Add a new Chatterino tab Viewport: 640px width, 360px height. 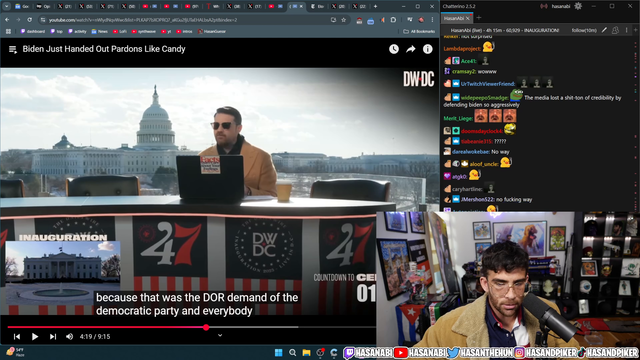[x=479, y=18]
